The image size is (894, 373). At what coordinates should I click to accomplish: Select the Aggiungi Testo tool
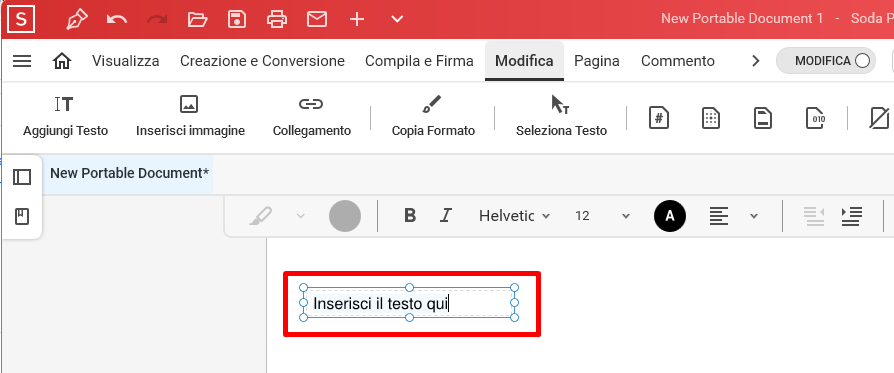[66, 116]
